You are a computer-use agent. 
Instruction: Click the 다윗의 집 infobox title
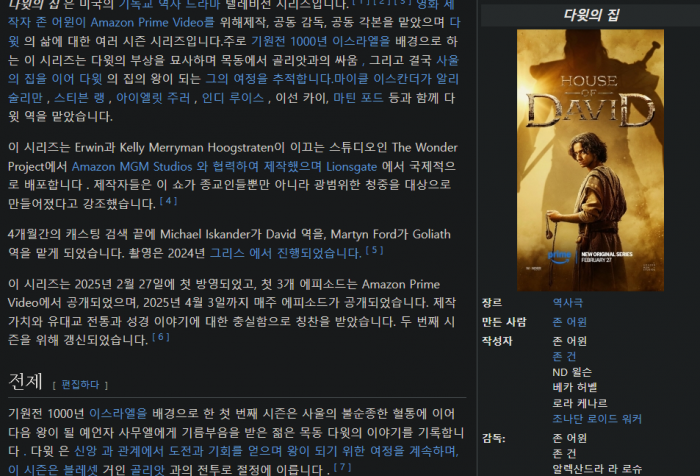click(x=591, y=15)
